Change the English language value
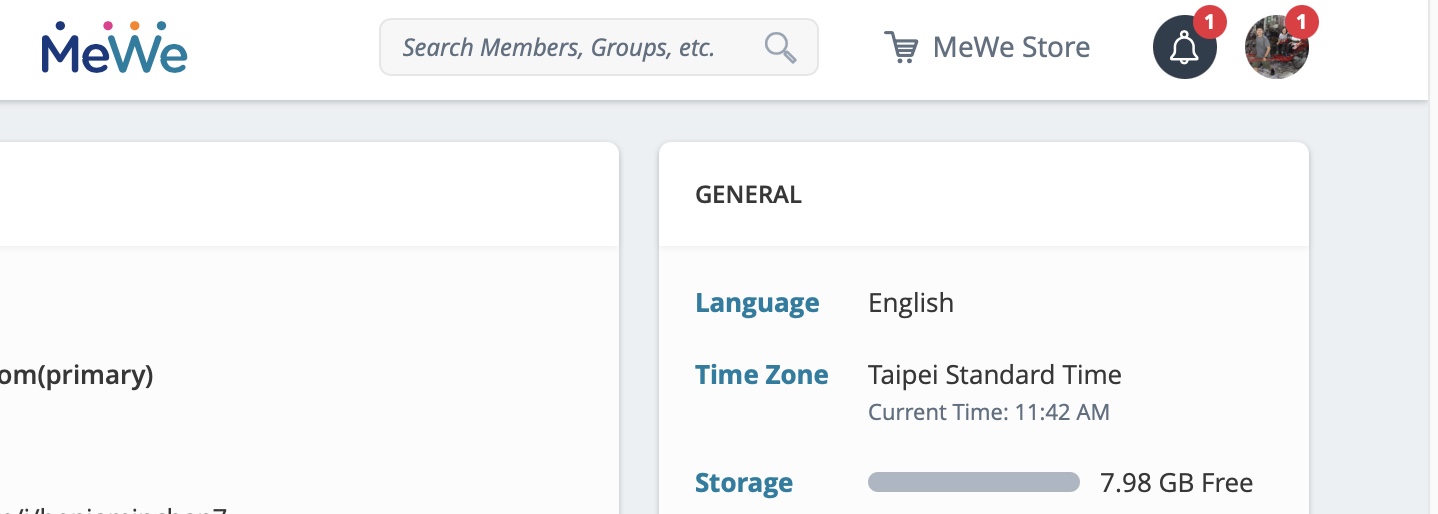Viewport: 1438px width, 514px height. pyautogui.click(x=911, y=303)
